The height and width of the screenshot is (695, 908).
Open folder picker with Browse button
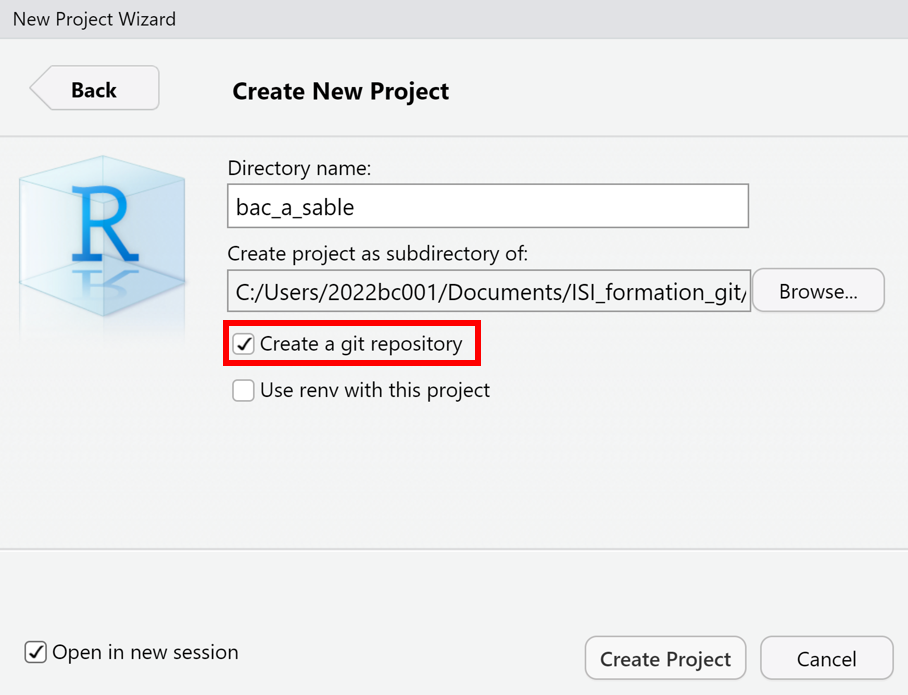817,292
